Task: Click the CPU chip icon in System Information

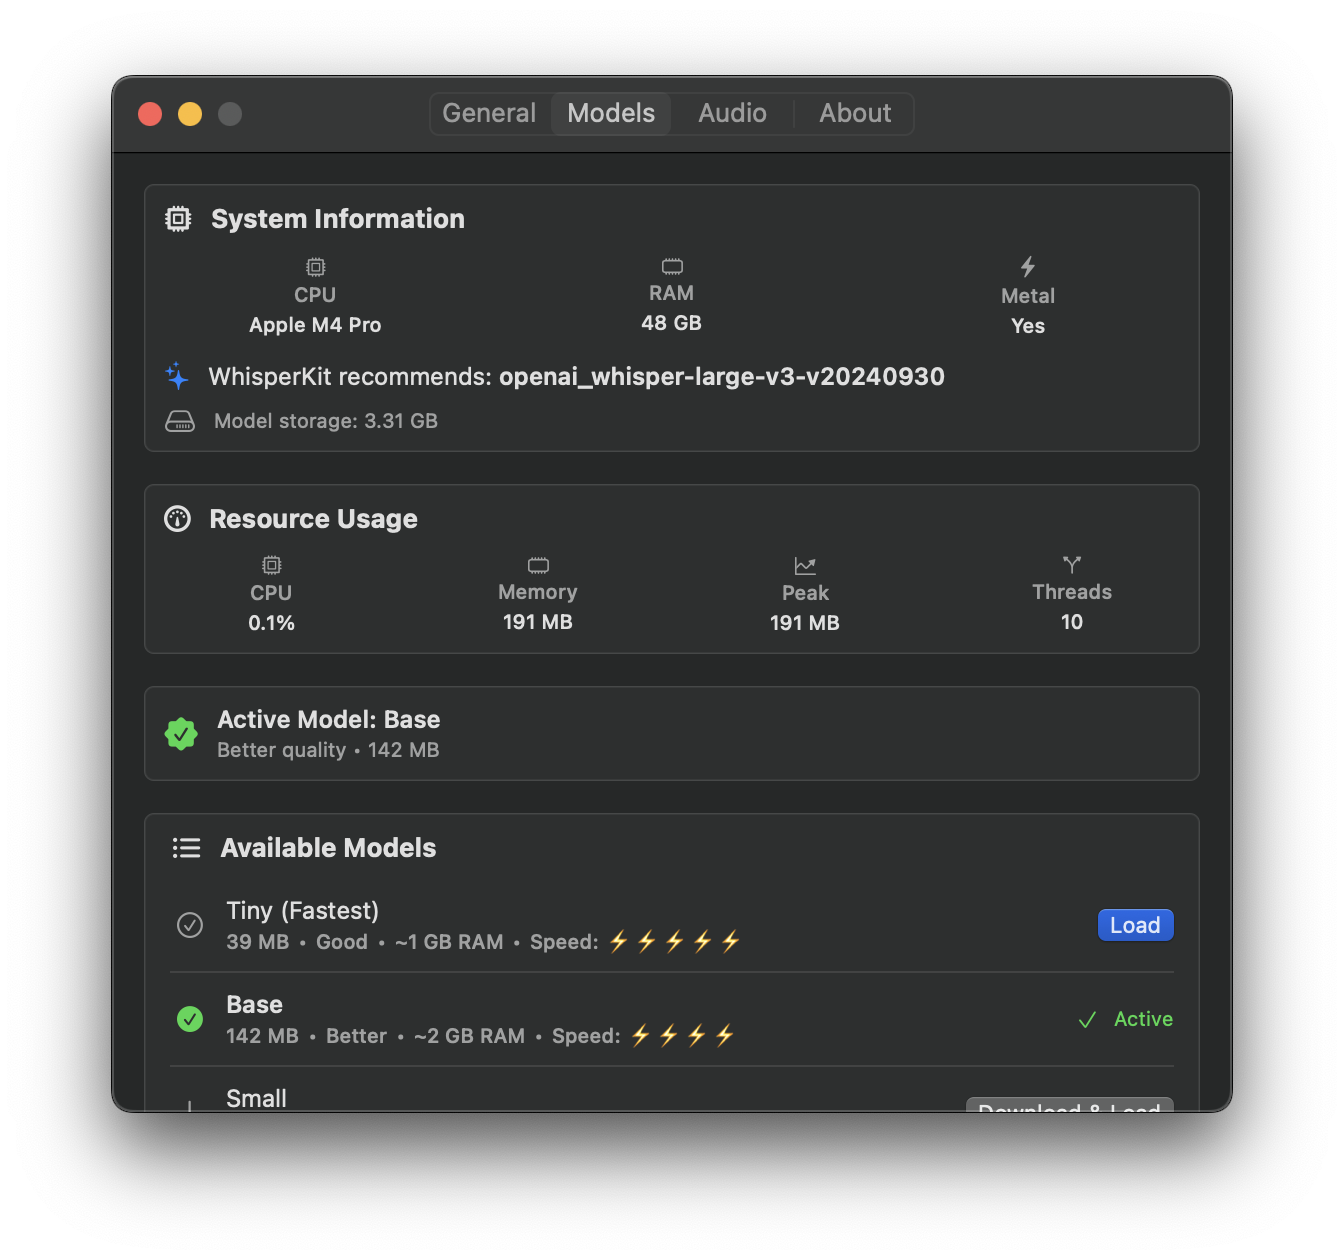Action: click(x=315, y=267)
